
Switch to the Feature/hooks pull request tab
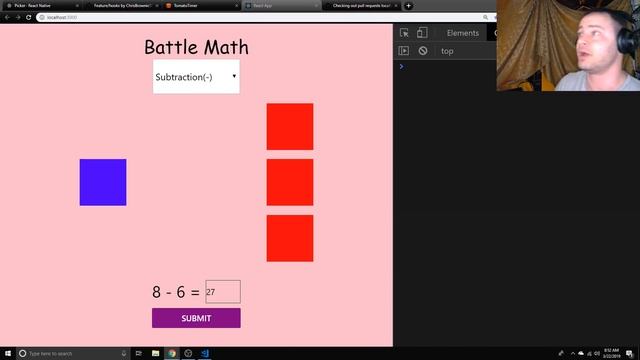click(122, 6)
